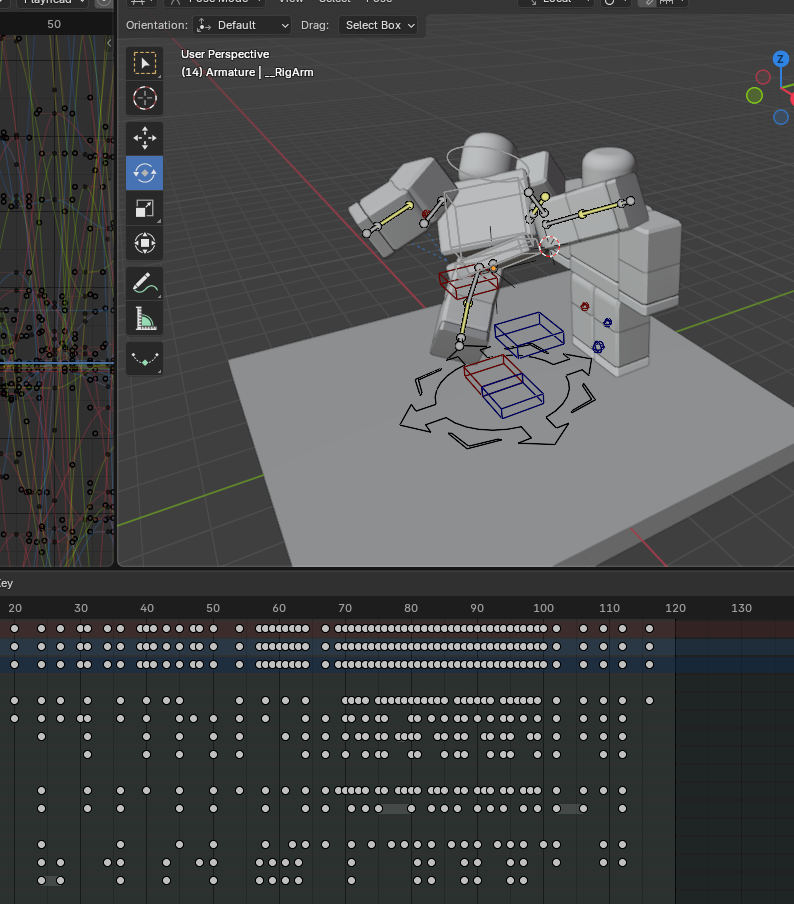Select small red marker on the standing leg
Viewport: 794px width, 904px height.
(x=585, y=307)
